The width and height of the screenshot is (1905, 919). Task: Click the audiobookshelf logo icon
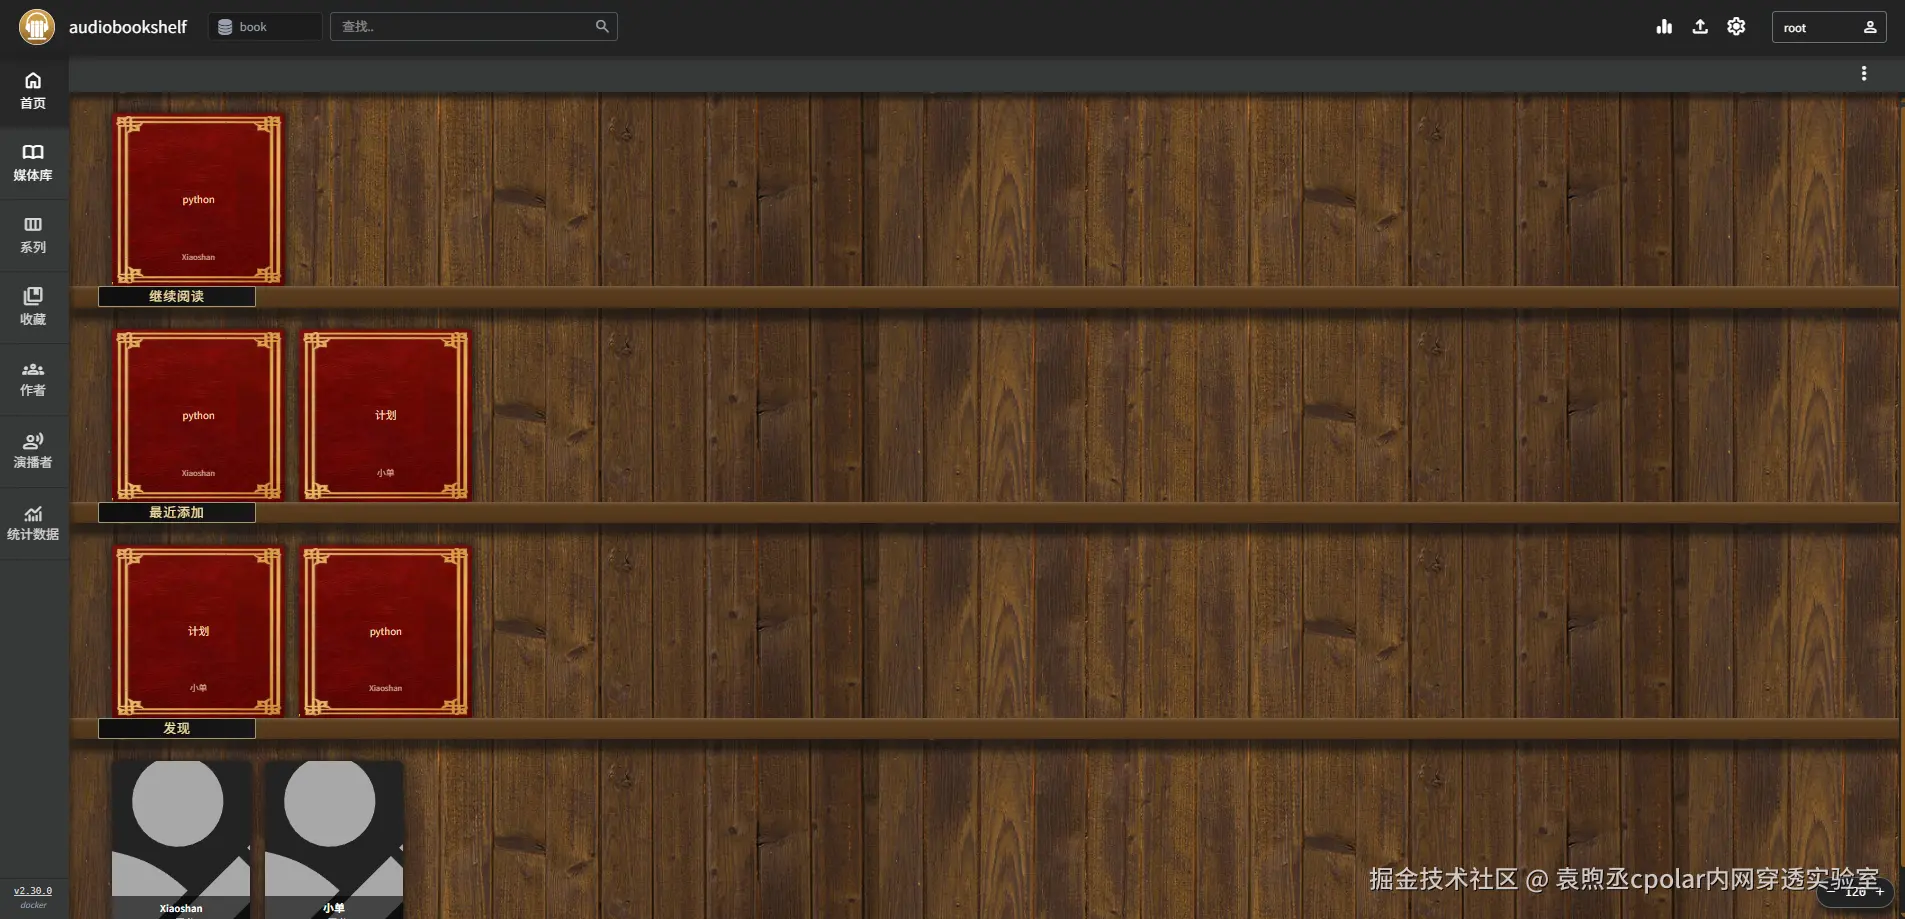(37, 27)
